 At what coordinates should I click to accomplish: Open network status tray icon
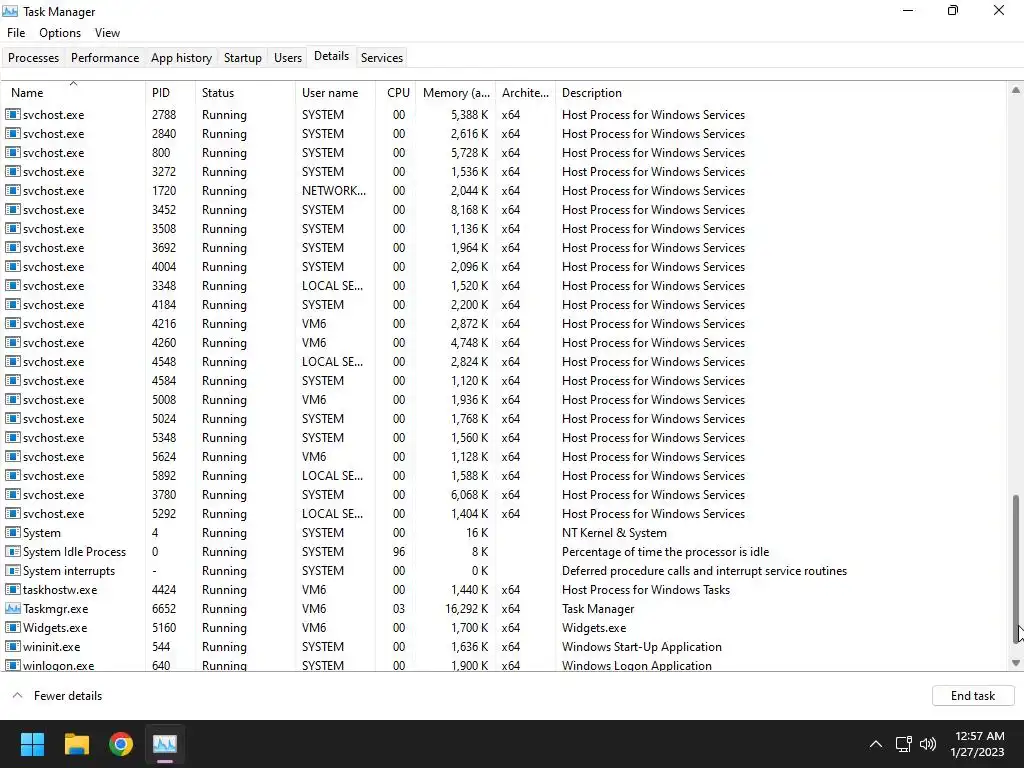pos(903,744)
